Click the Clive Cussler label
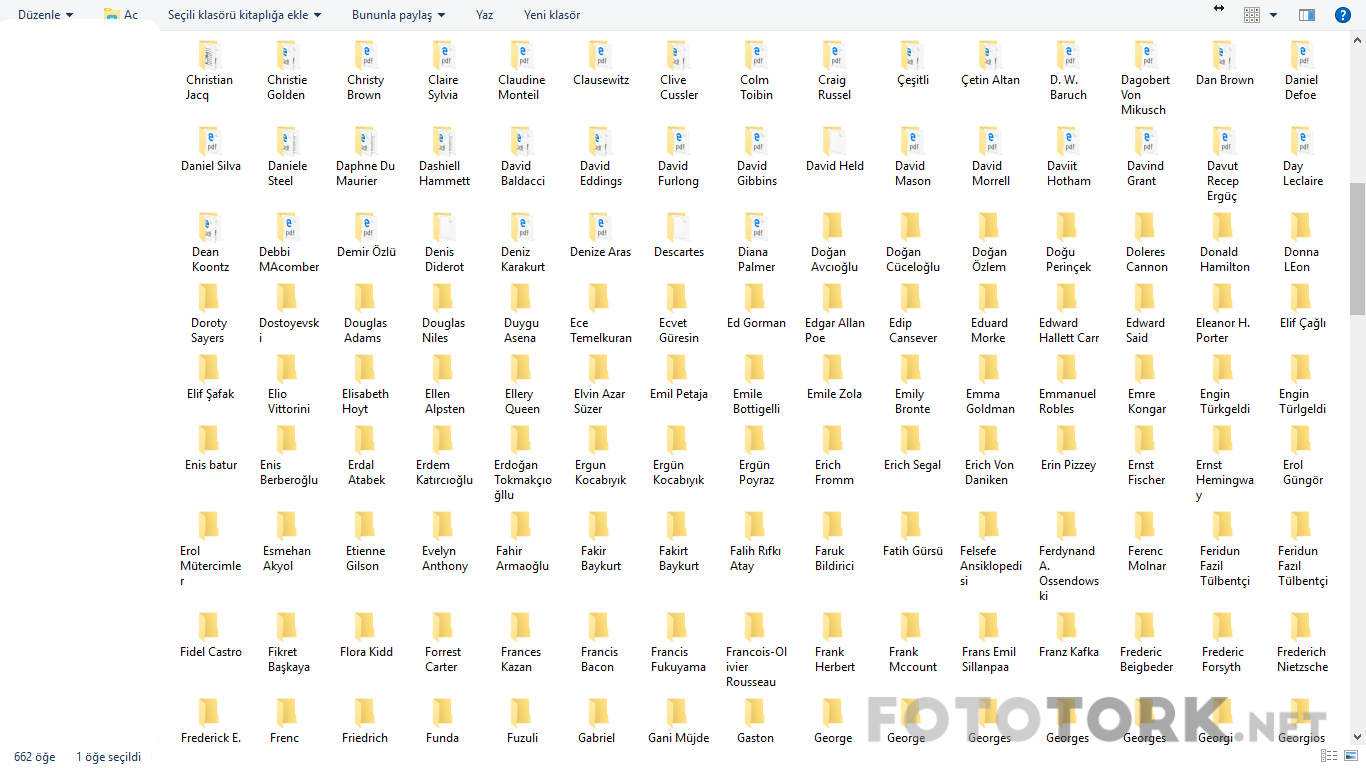Screen dimensions: 1366x768 coord(677,88)
